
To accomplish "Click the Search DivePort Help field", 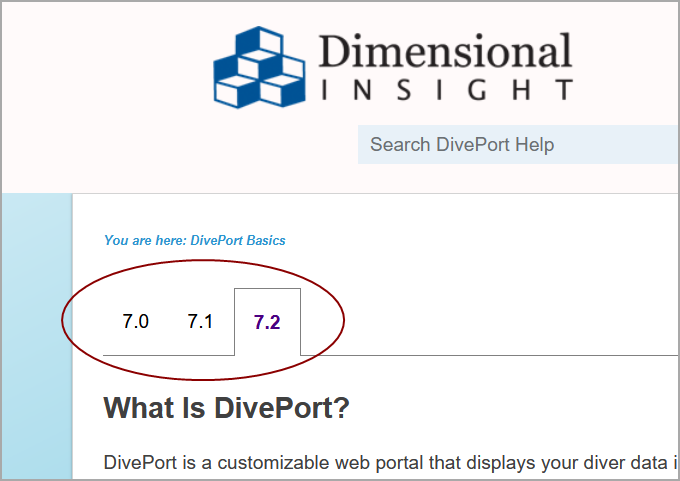I will [518, 144].
